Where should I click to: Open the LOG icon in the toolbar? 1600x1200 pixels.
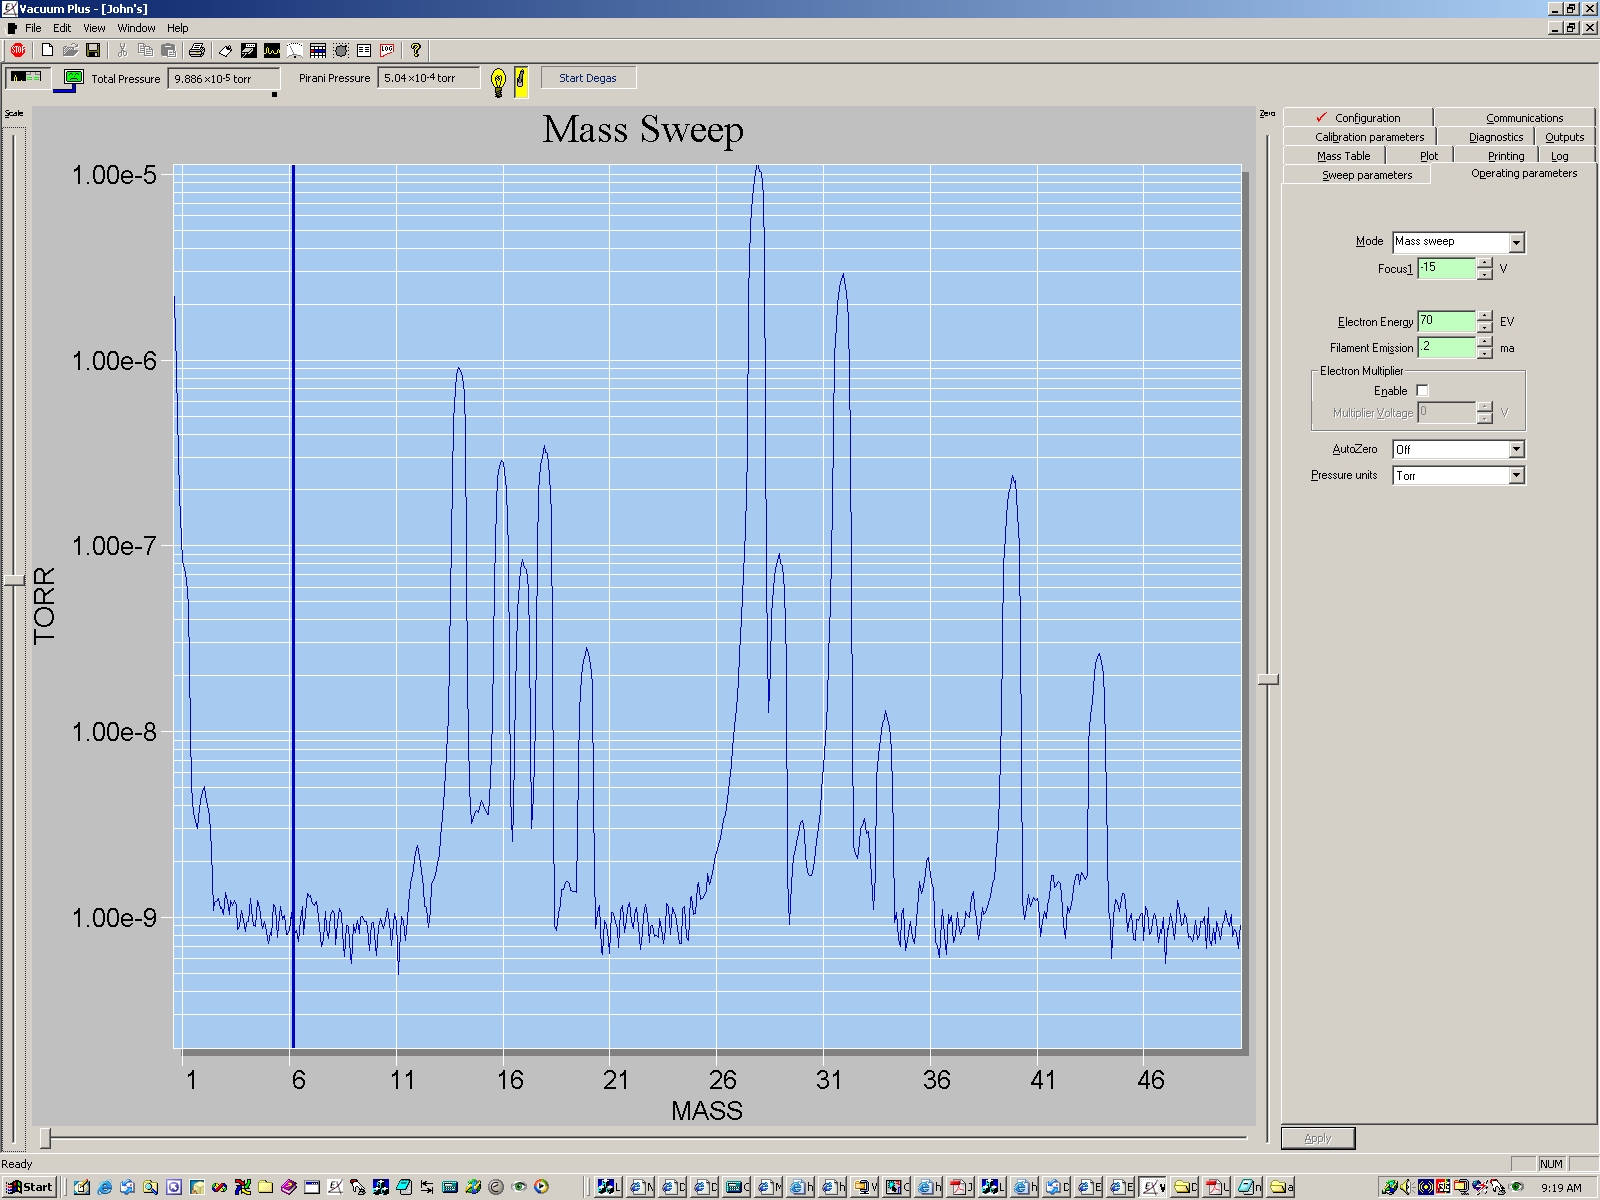coord(387,50)
